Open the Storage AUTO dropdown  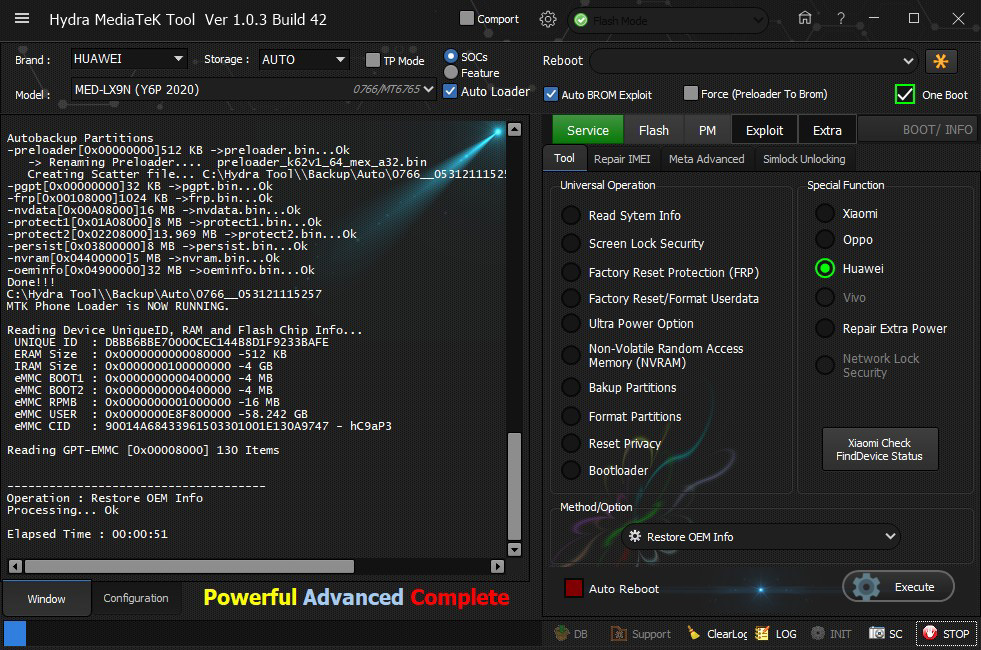304,60
